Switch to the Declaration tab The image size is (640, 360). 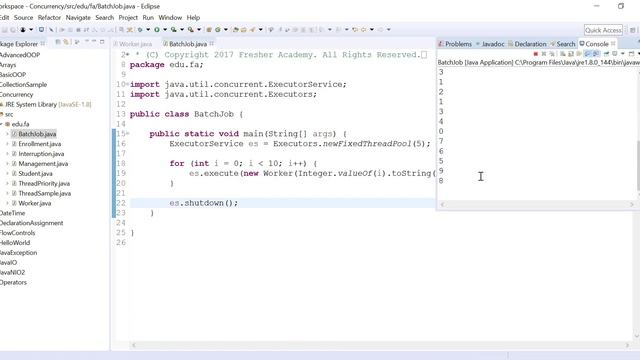[527, 44]
